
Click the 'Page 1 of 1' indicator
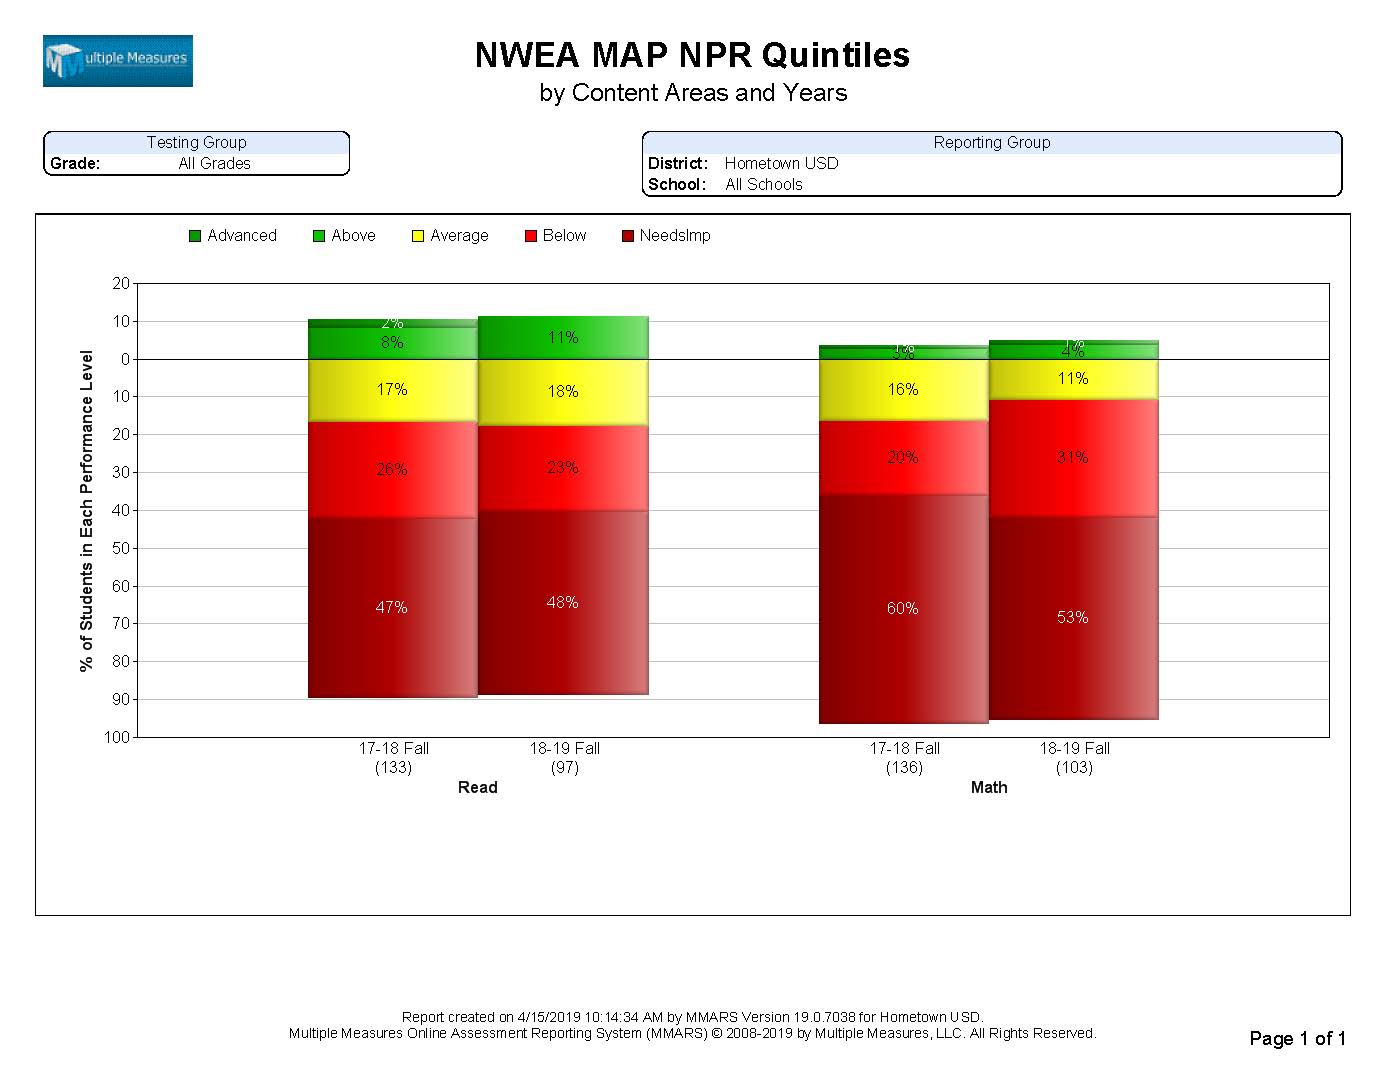1298,1039
